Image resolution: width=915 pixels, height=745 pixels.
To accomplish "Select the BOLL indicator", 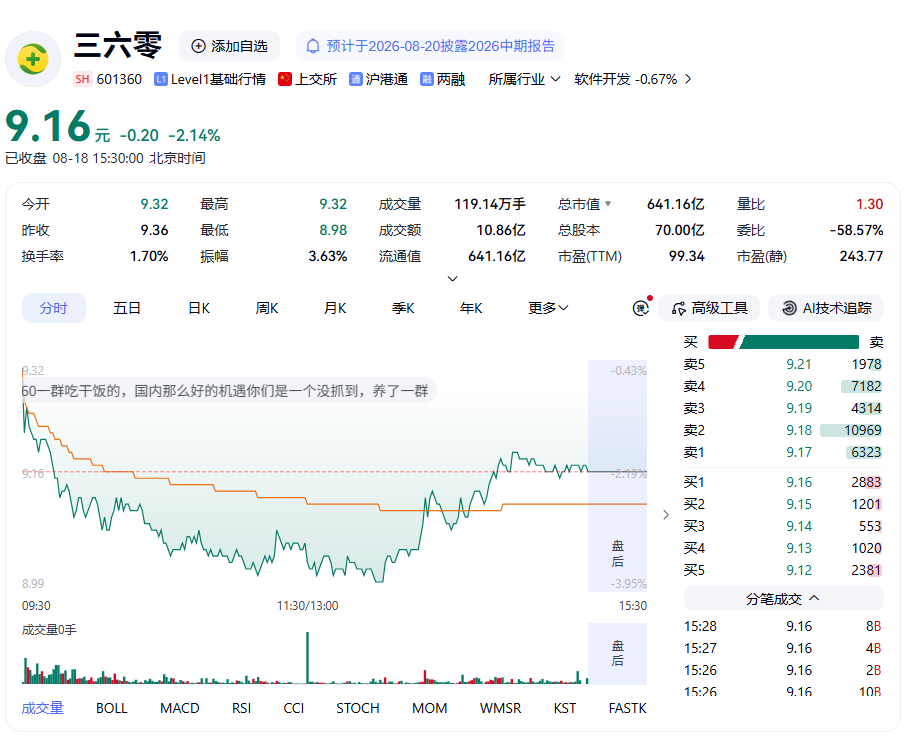I will click(111, 708).
